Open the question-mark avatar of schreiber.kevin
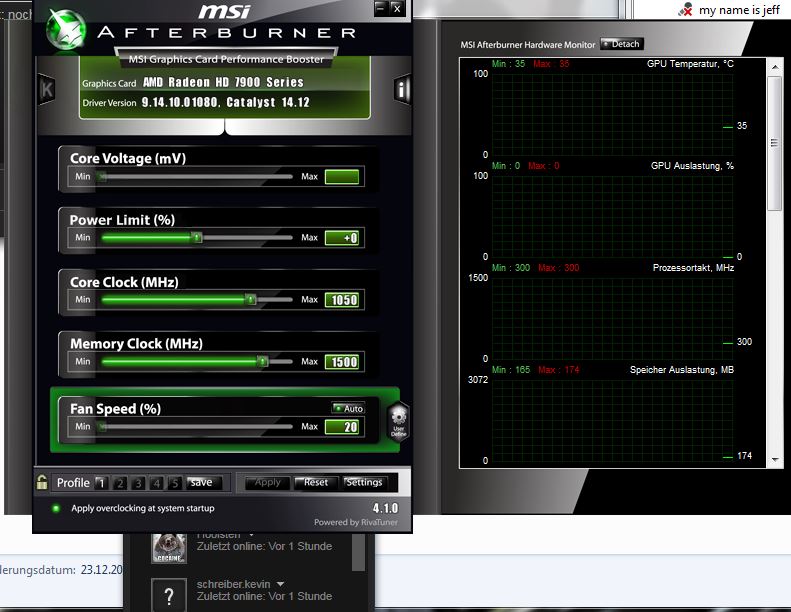 [x=169, y=595]
